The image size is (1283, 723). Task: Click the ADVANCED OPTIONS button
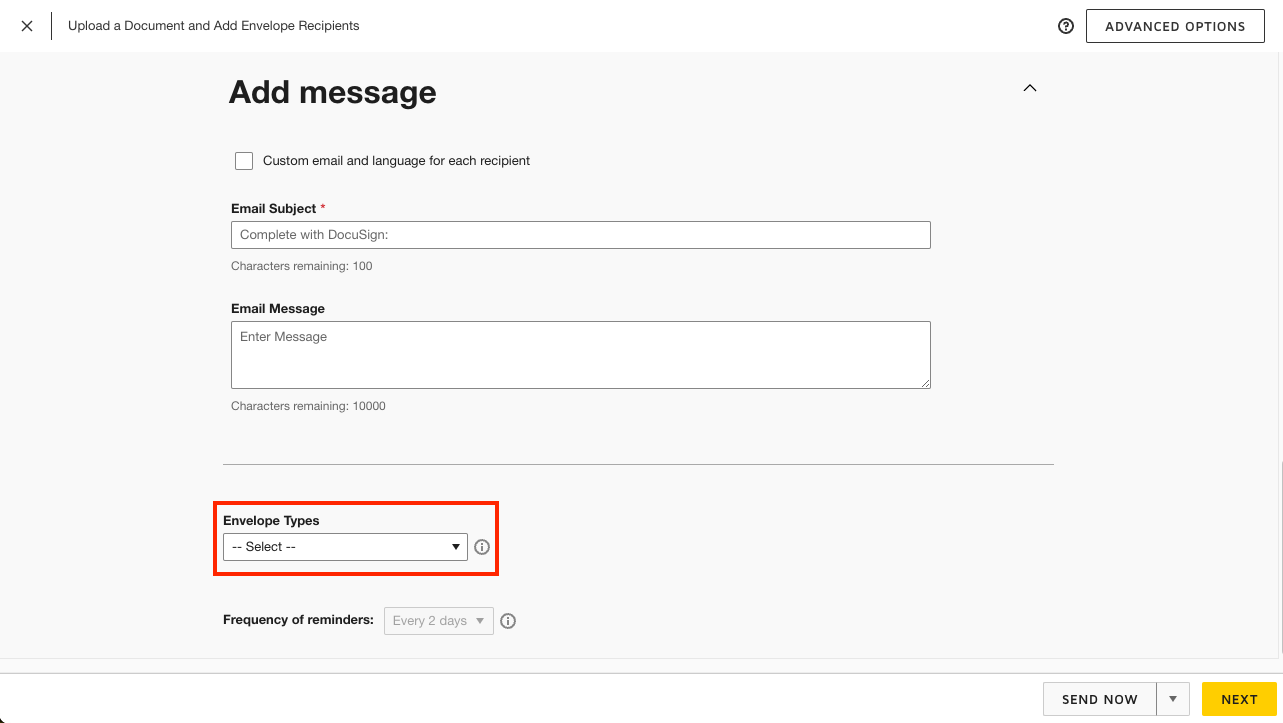coord(1175,27)
